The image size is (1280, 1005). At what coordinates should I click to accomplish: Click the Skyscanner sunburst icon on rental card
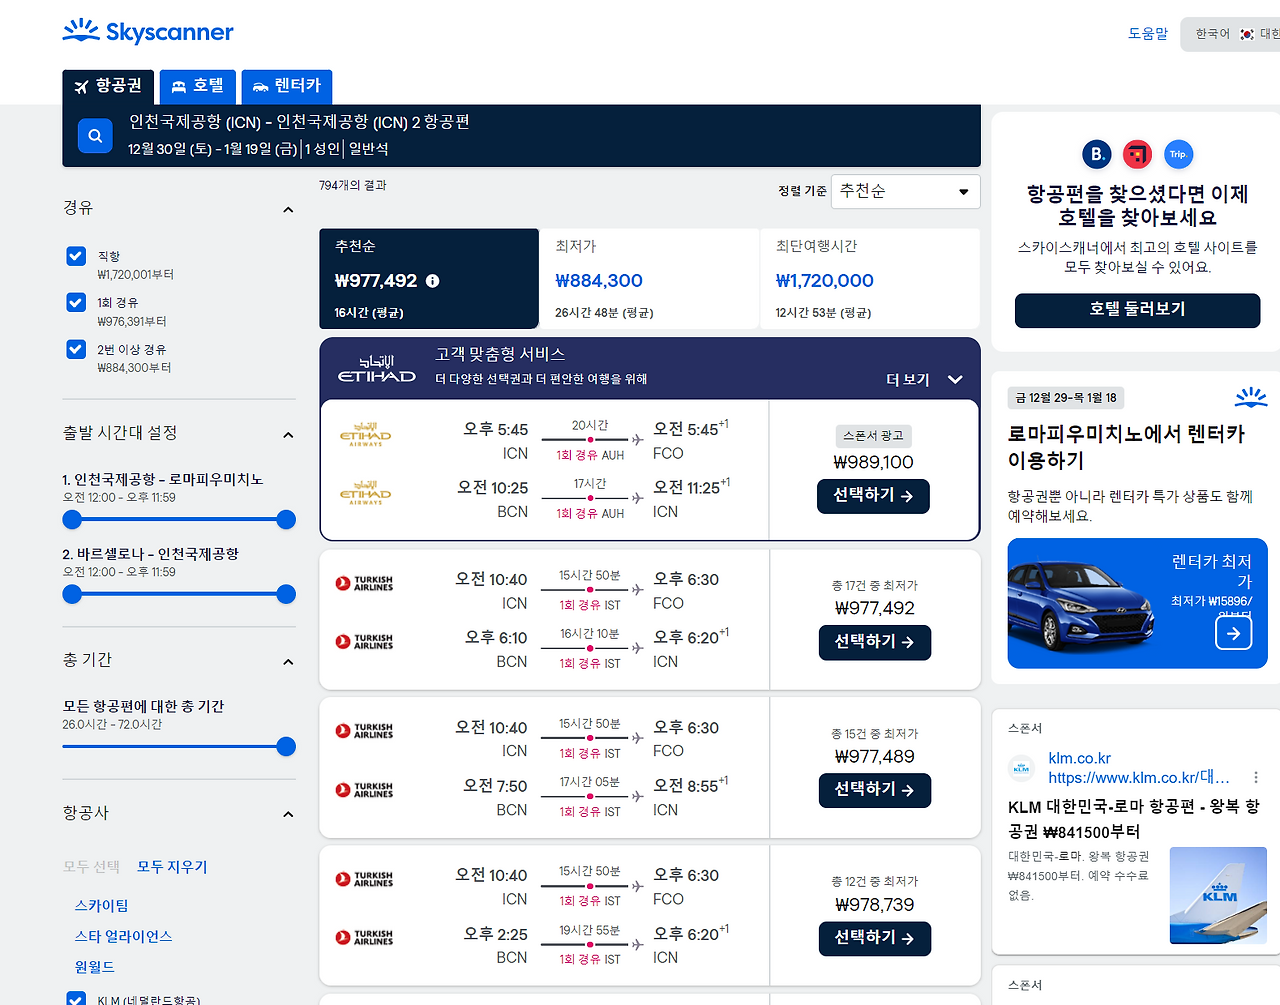(x=1251, y=397)
